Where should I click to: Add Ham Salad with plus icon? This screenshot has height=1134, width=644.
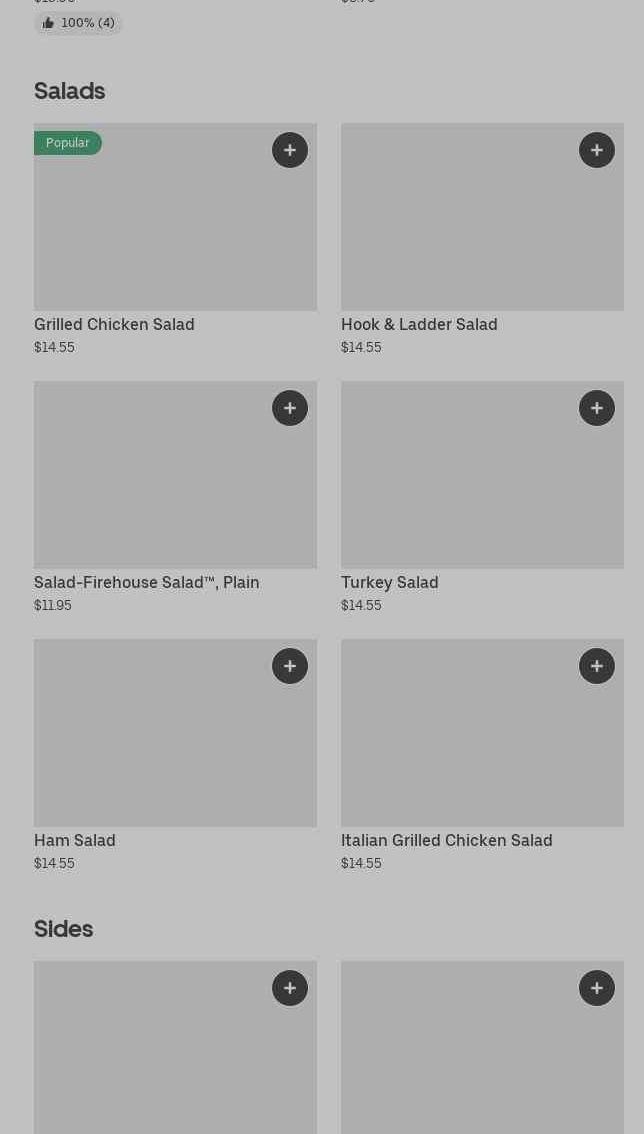click(x=290, y=665)
